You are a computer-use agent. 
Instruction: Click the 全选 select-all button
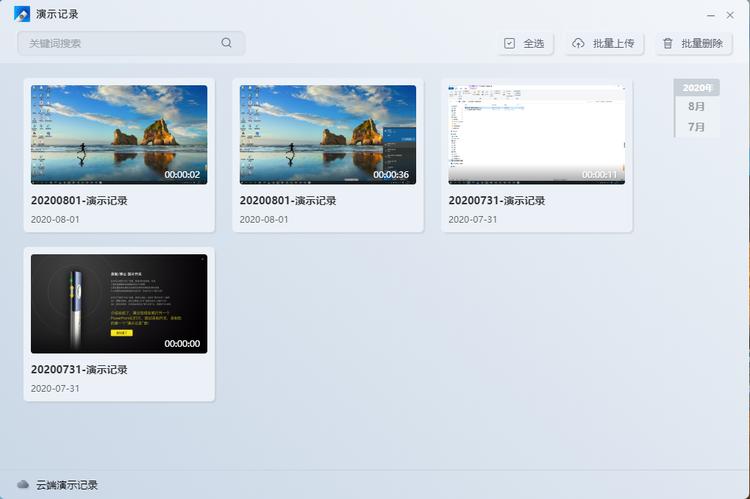click(525, 44)
